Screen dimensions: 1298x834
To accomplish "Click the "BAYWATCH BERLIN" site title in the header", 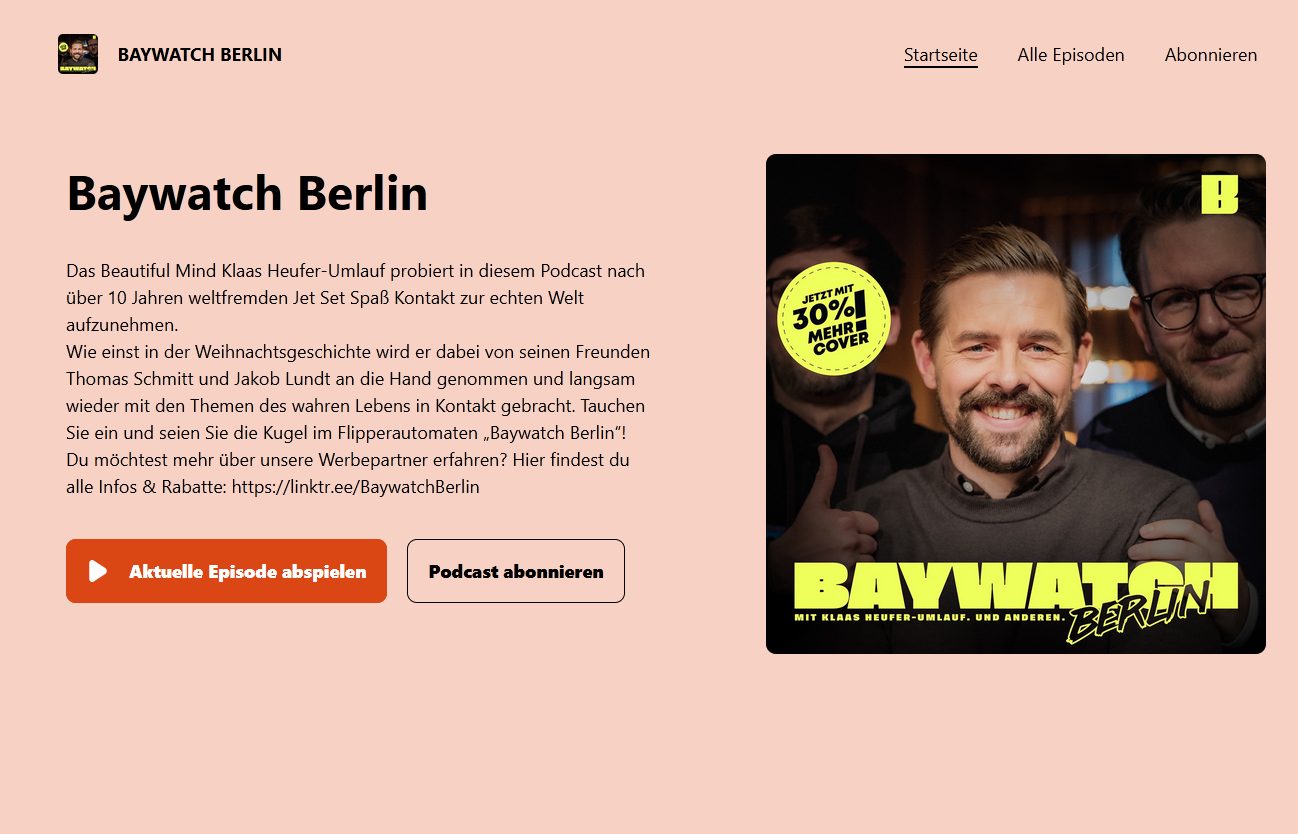I will [x=200, y=55].
